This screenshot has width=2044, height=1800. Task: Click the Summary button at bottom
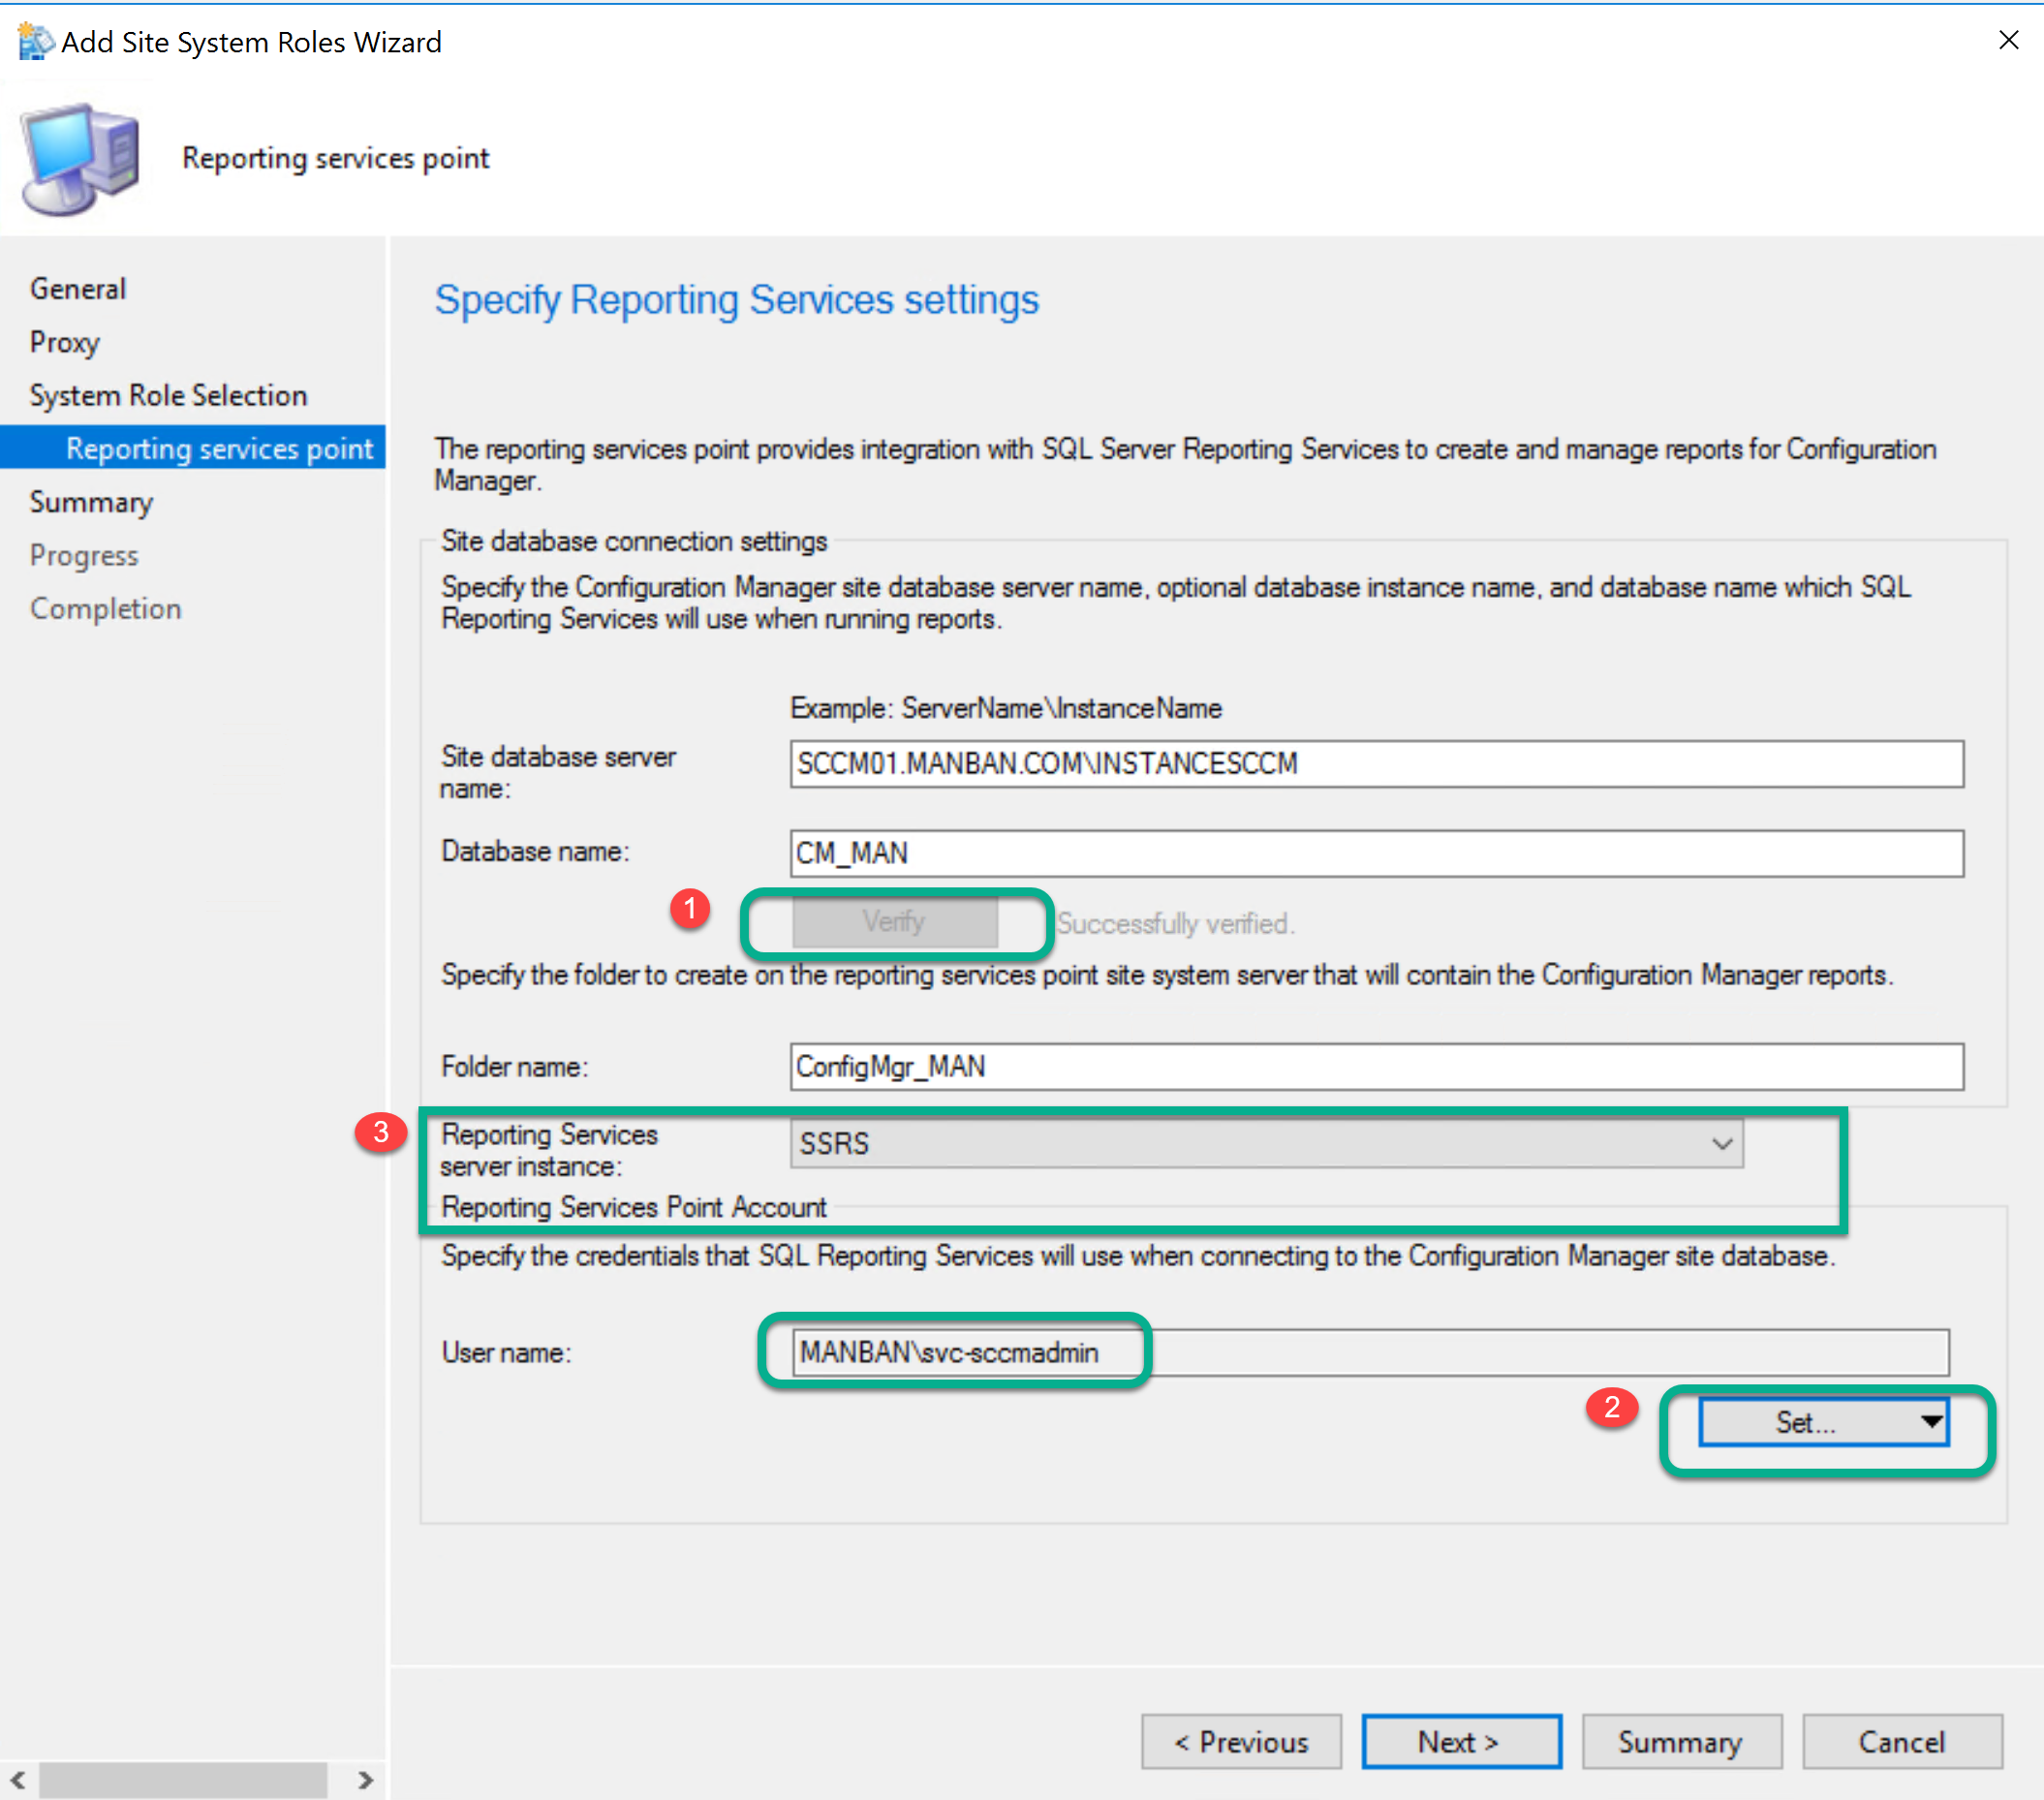1682,1741
